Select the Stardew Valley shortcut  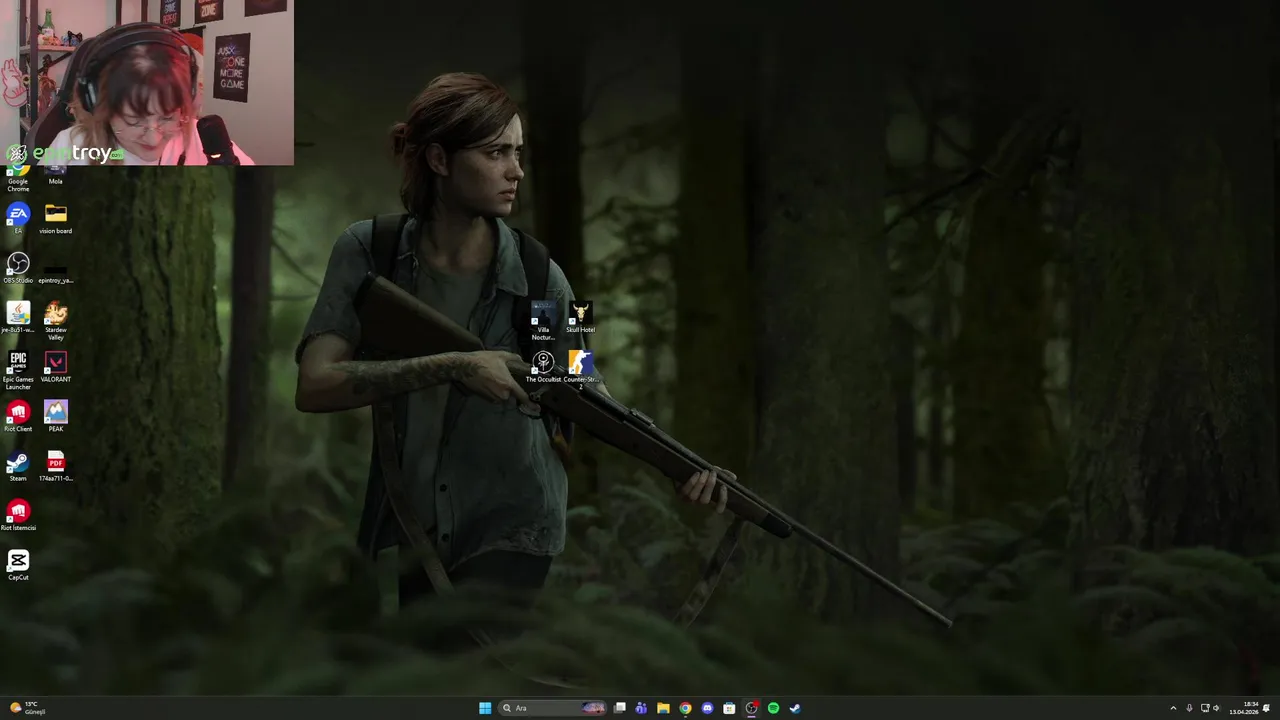[x=55, y=321]
